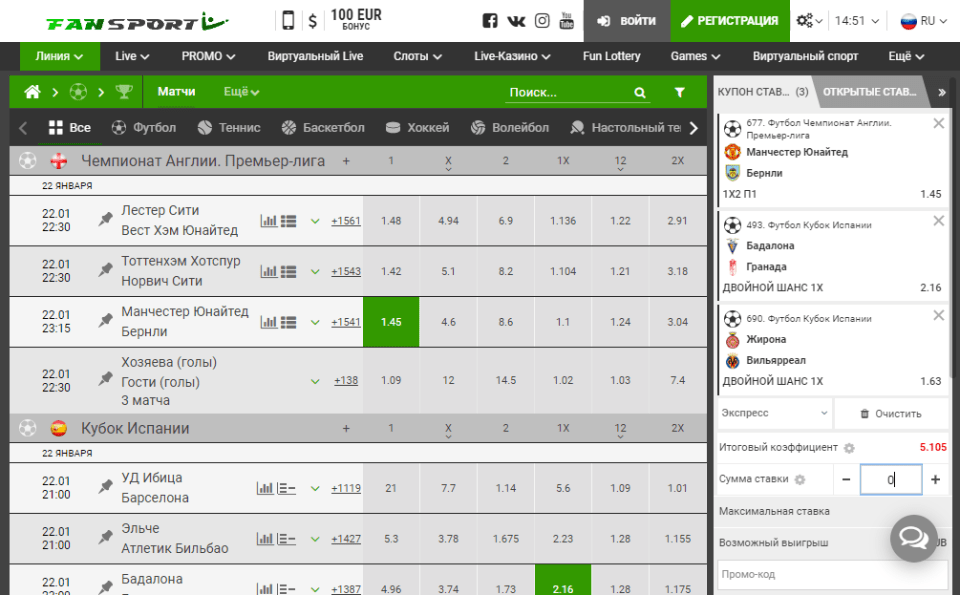The image size is (960, 595).
Task: Switch to Открытые ставки tab
Action: (869, 92)
